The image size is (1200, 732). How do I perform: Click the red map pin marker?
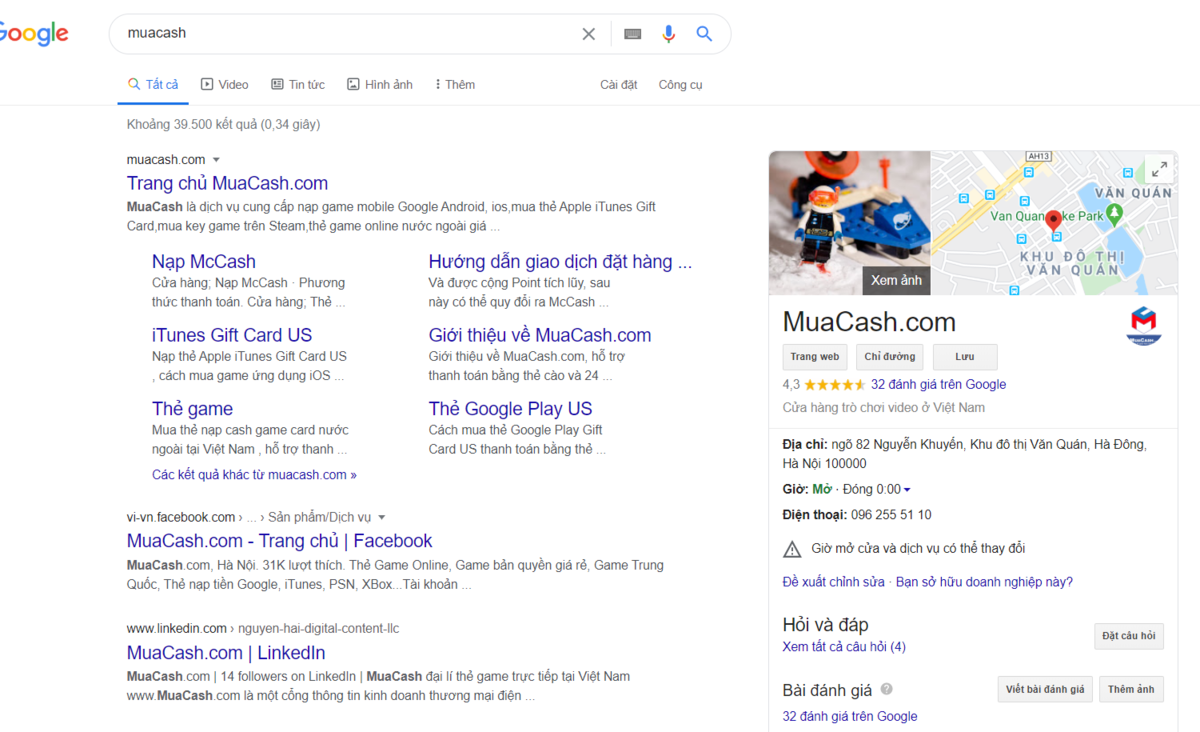(x=1053, y=222)
